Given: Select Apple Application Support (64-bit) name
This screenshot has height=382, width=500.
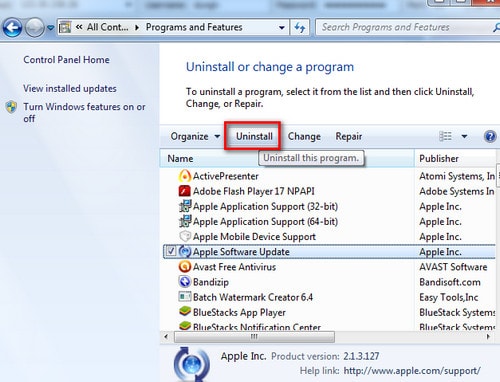Looking at the screenshot, I should (265, 221).
